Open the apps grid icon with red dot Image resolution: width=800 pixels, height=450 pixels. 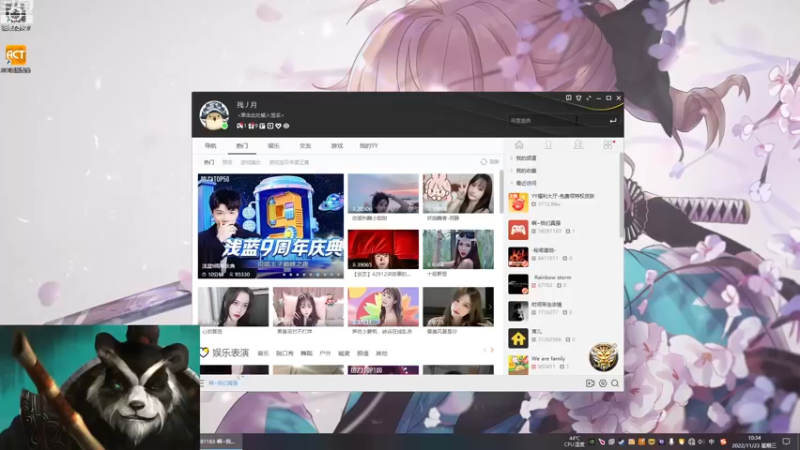(x=608, y=145)
